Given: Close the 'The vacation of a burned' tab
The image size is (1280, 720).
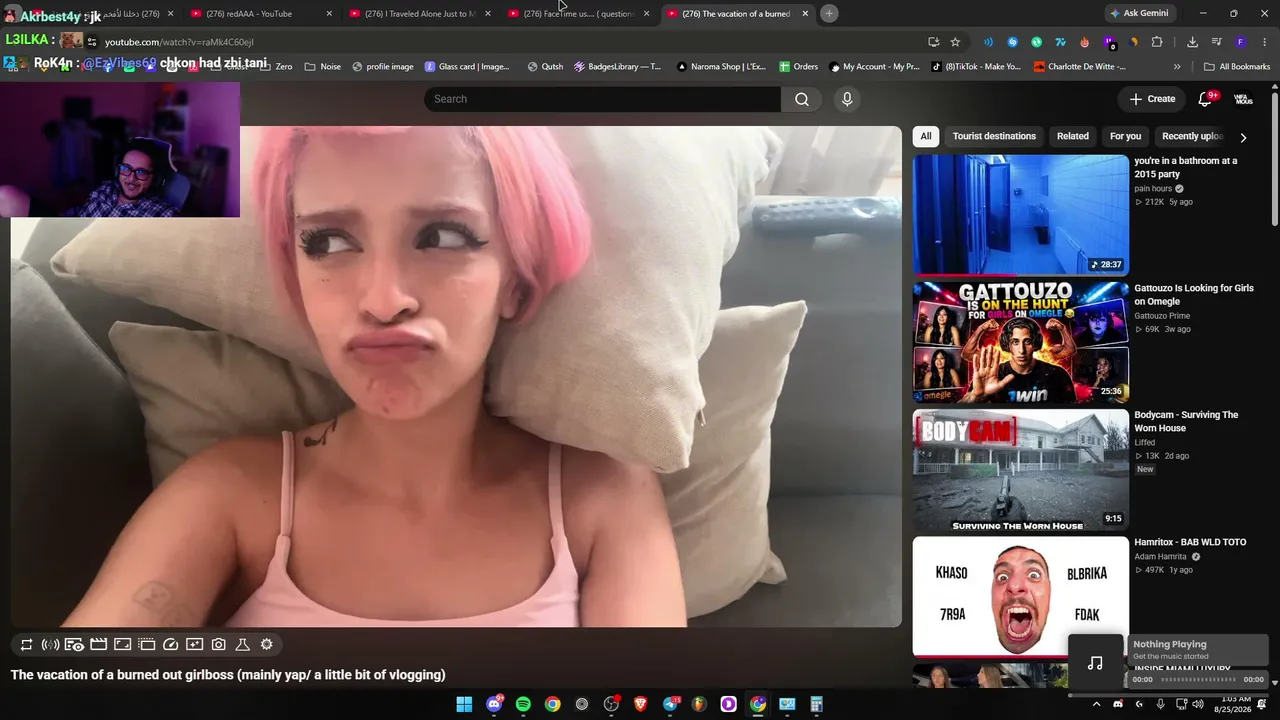Looking at the screenshot, I should [805, 14].
